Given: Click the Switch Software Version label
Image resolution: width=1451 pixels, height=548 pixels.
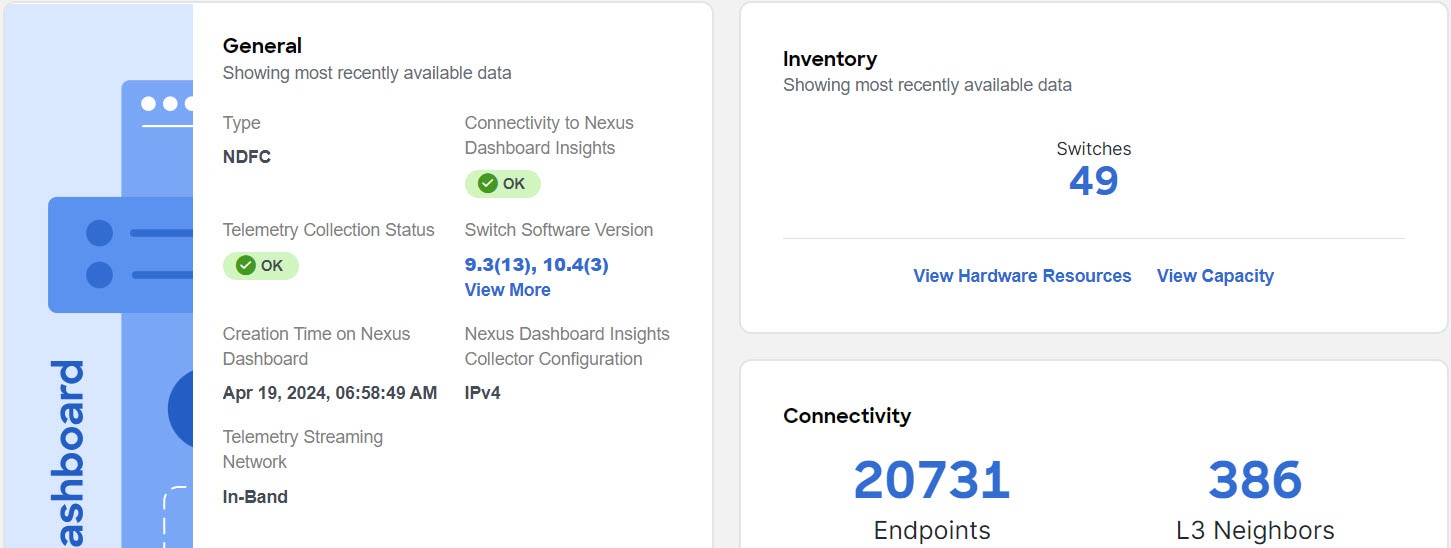Looking at the screenshot, I should (559, 230).
